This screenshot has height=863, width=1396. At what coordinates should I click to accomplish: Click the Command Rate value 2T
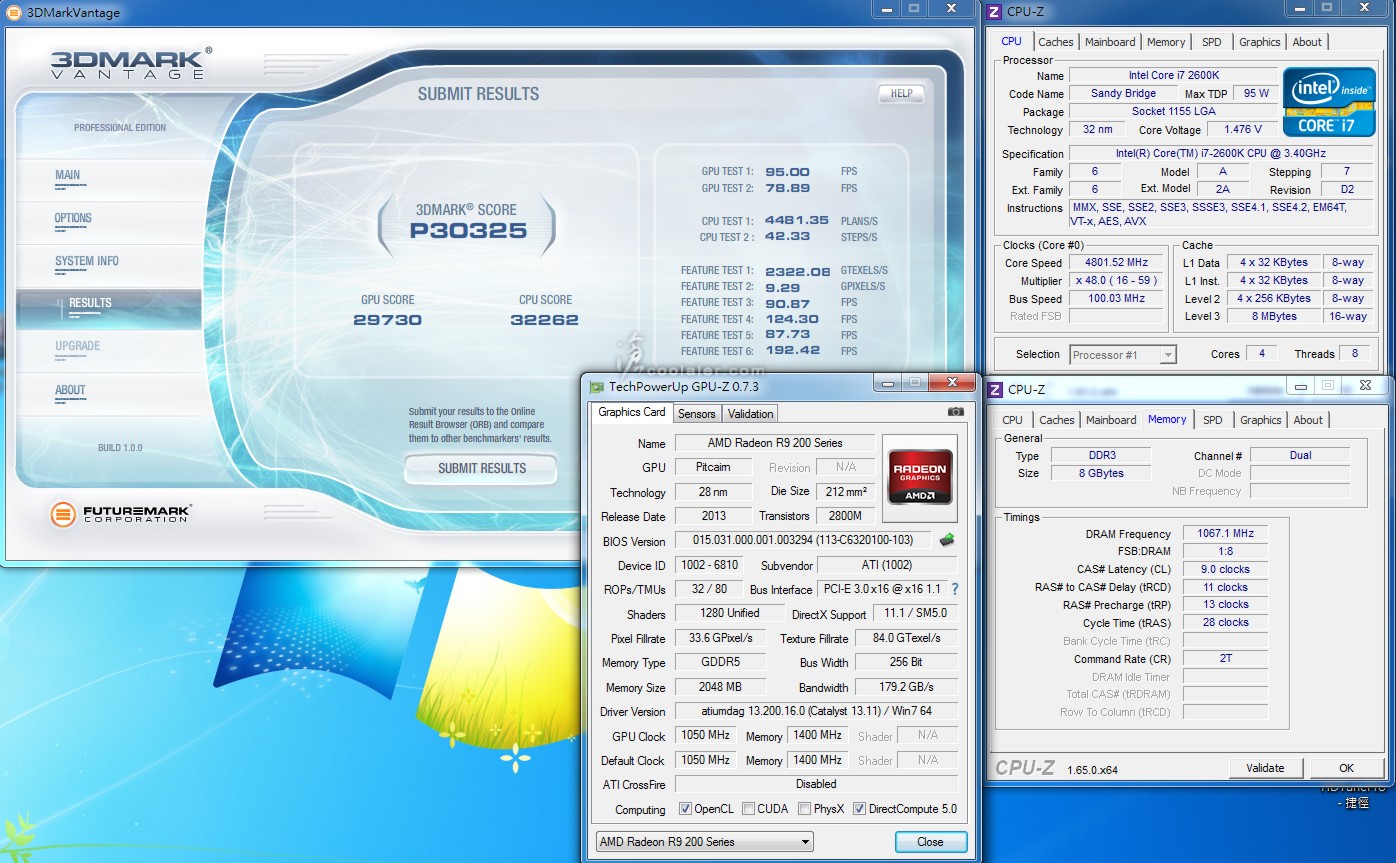[1225, 659]
